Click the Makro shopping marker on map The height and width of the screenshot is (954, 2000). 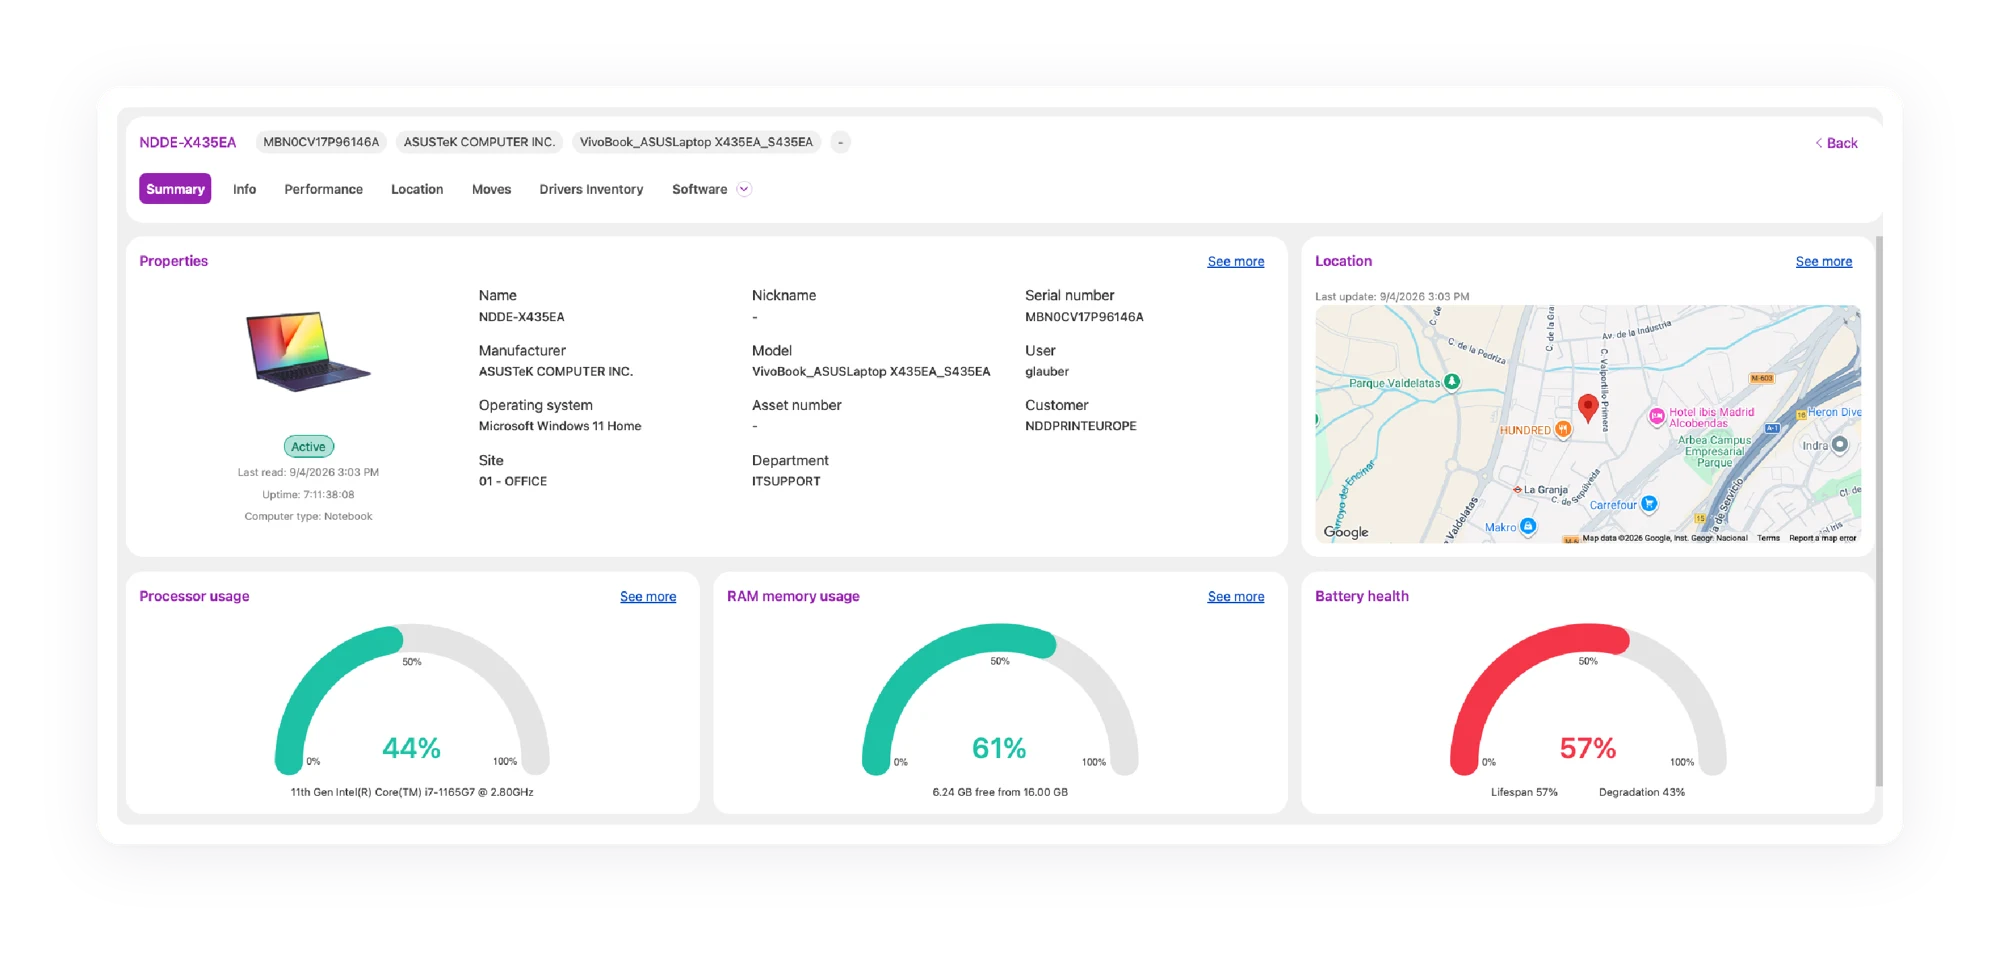click(1528, 526)
